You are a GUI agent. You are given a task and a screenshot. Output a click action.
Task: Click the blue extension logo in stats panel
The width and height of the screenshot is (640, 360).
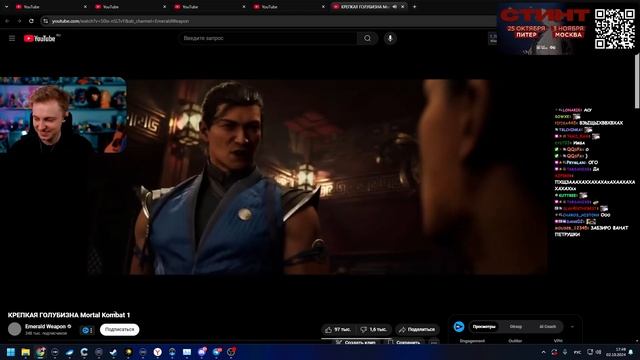coord(459,327)
